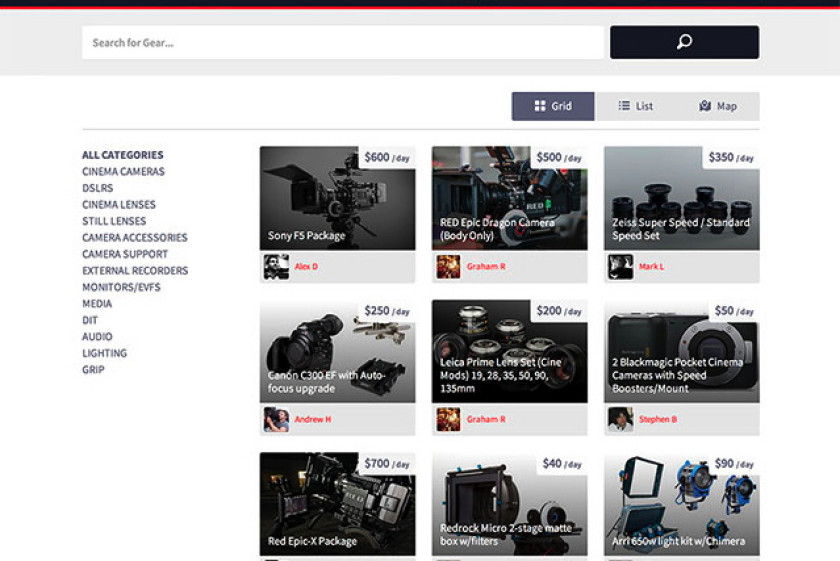Filter by Media category
The image size is (840, 561).
[x=97, y=304]
